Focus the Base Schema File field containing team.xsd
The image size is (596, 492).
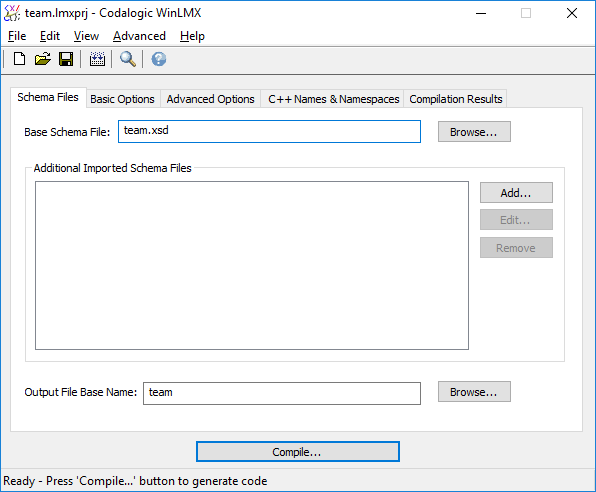coord(269,132)
